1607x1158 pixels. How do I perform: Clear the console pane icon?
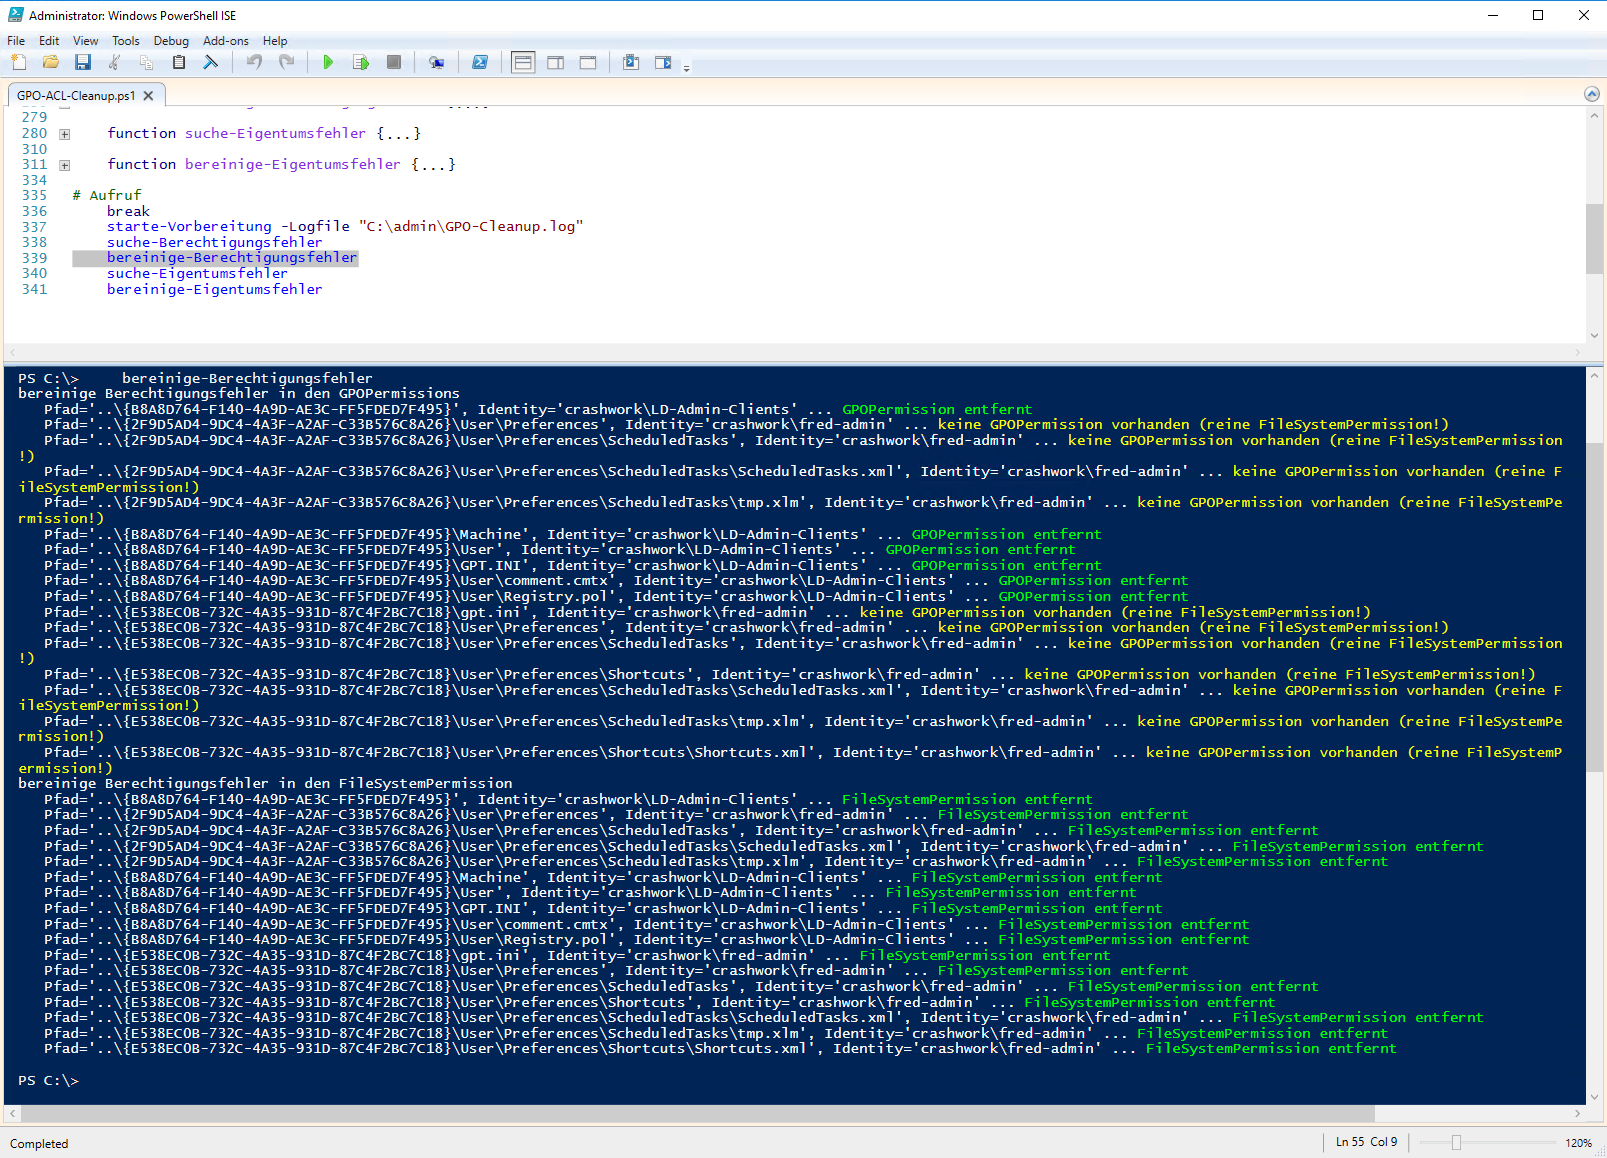coord(211,62)
